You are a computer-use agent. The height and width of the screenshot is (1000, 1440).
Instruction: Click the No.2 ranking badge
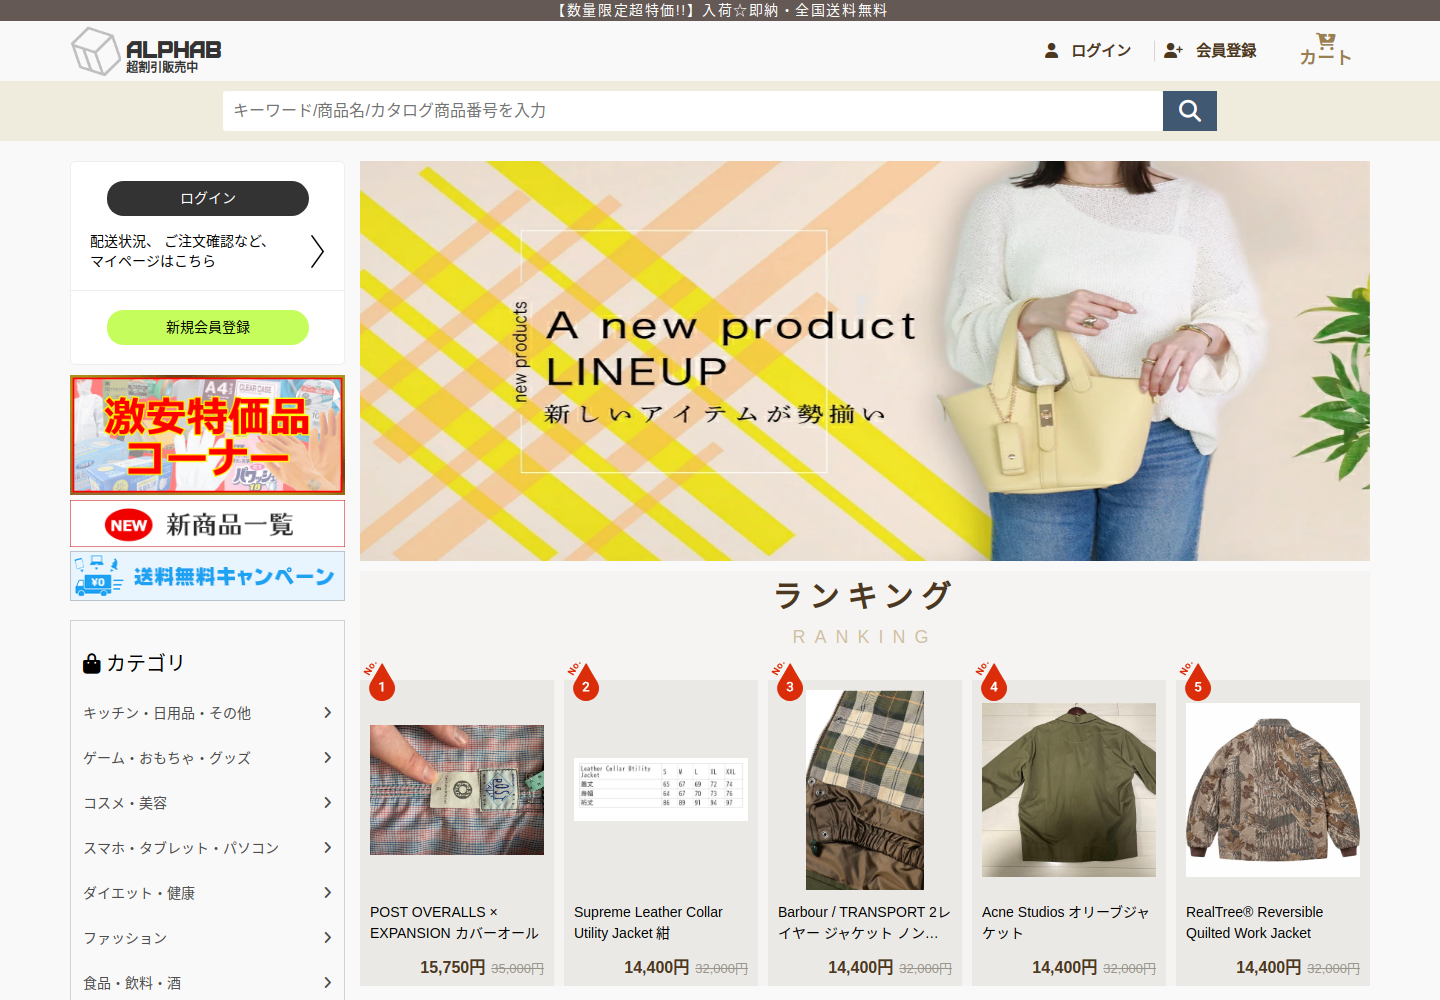click(584, 682)
